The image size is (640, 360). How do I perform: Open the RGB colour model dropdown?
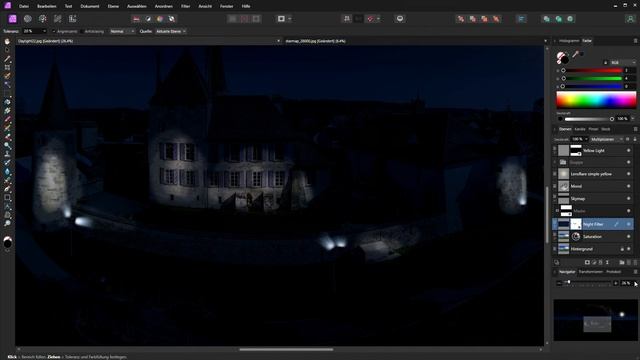(x=623, y=62)
